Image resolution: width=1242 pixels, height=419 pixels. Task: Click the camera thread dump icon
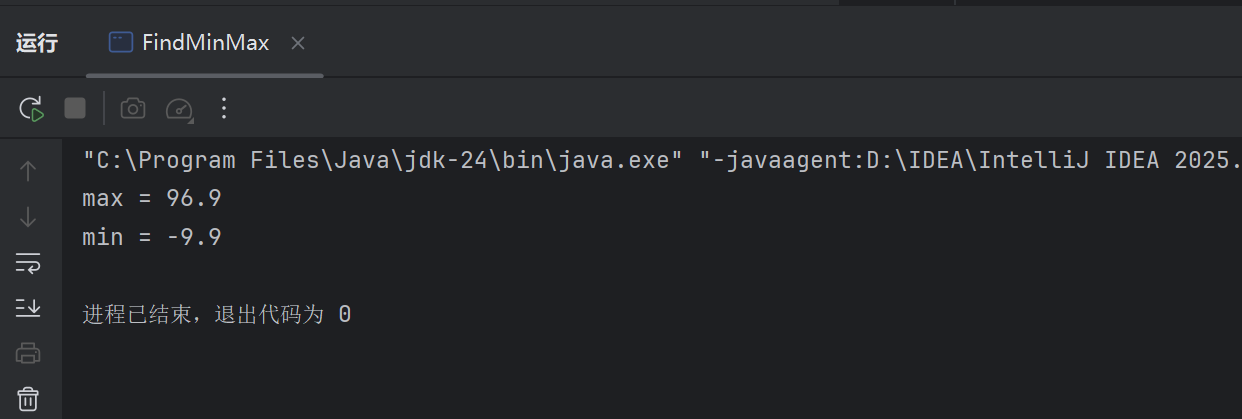click(133, 108)
